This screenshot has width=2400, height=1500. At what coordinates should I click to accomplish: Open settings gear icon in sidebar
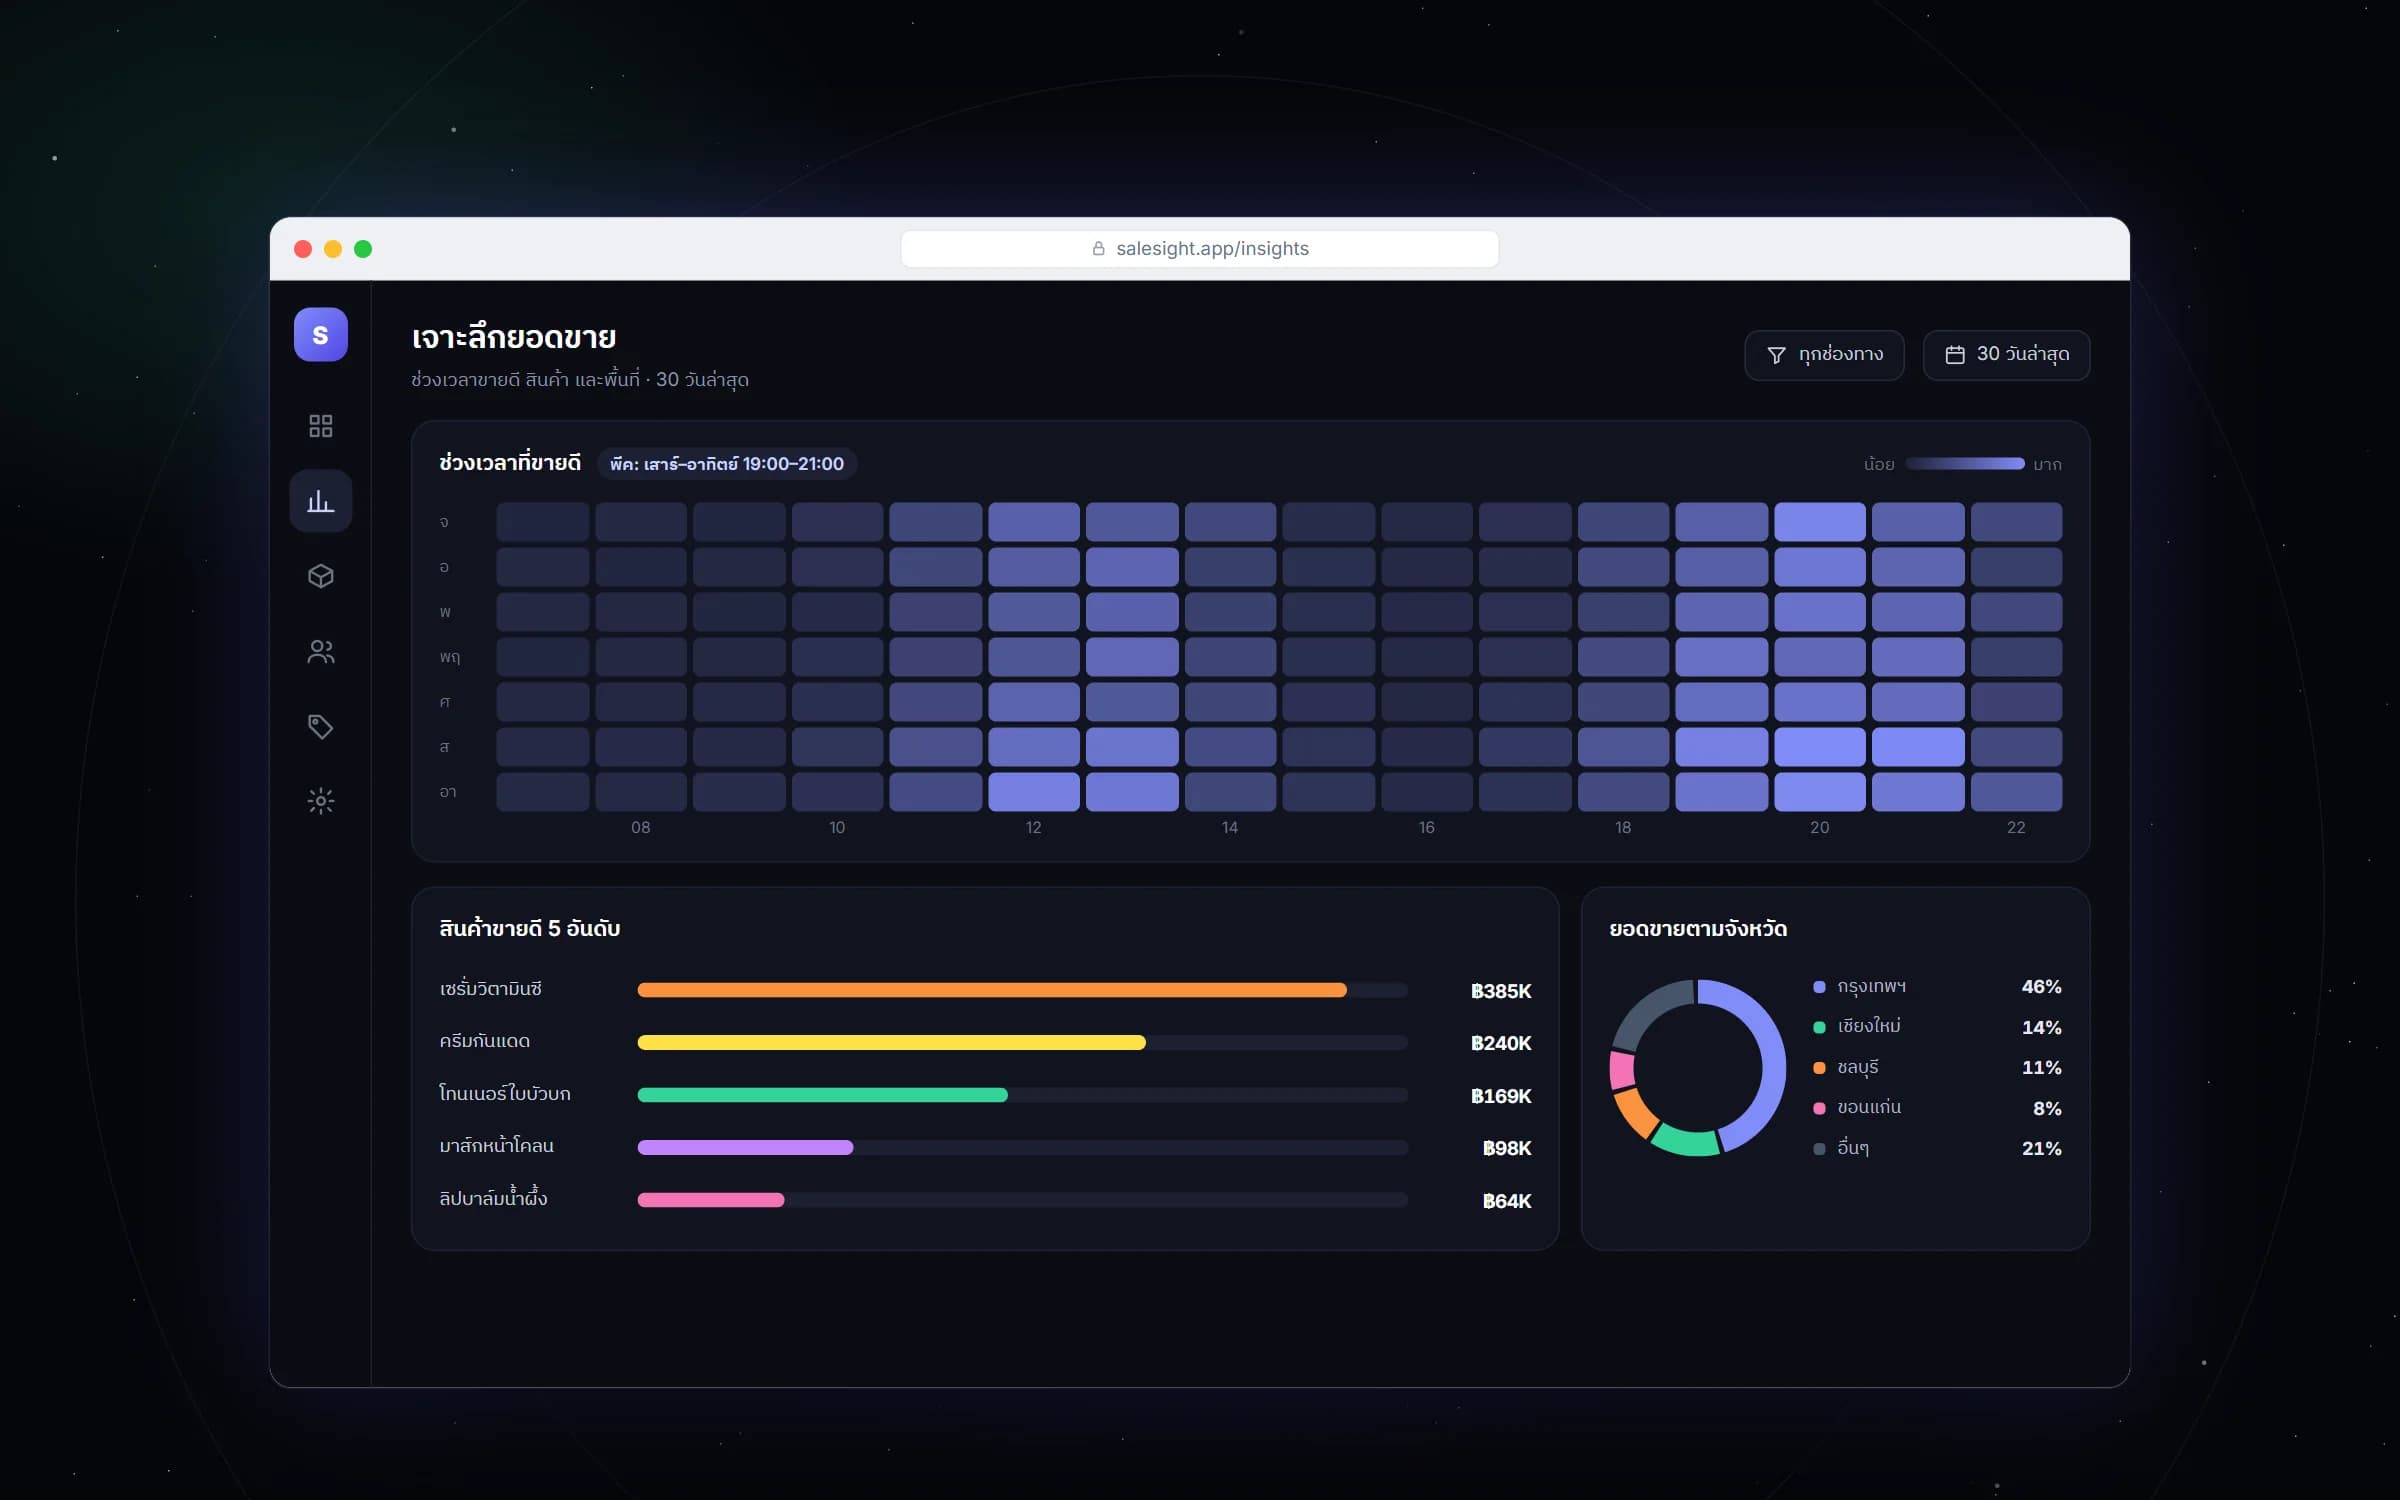(x=320, y=801)
